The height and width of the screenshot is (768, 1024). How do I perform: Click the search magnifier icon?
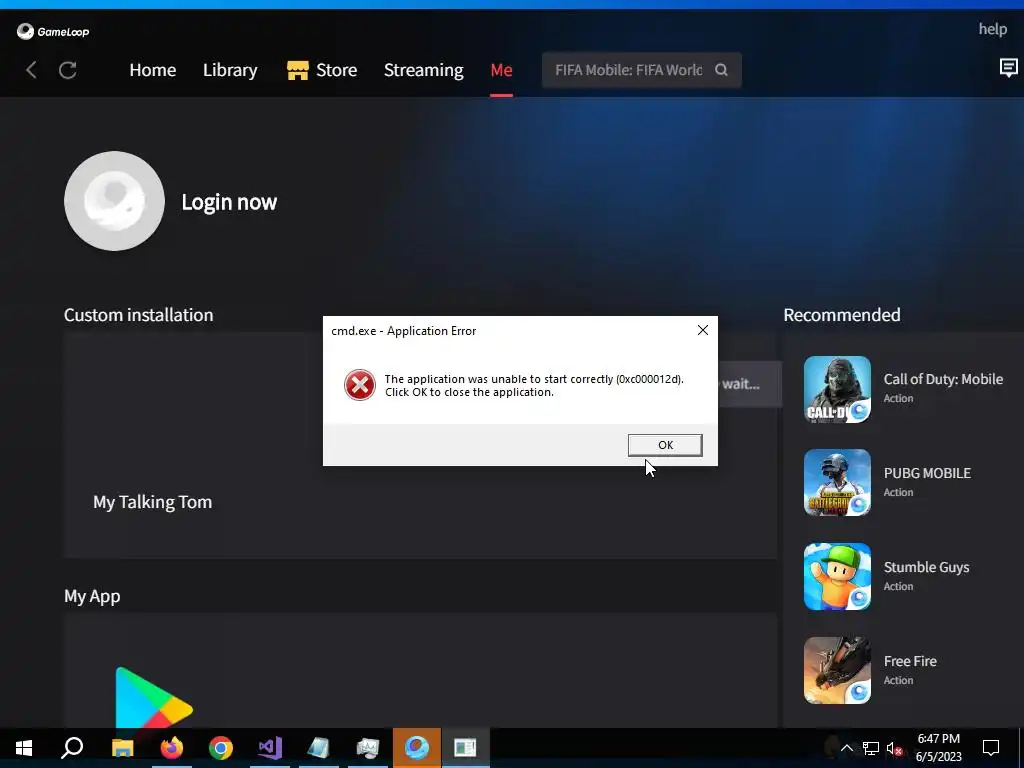pos(721,70)
